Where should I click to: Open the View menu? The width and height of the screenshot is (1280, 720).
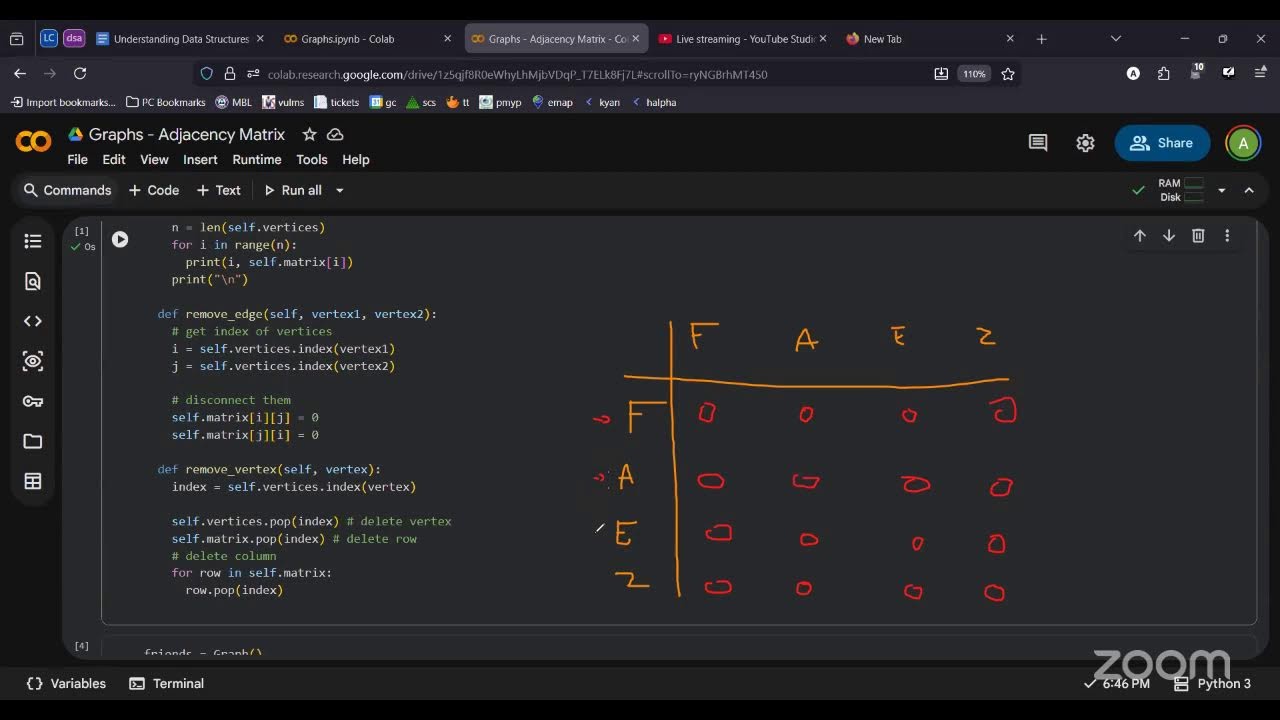[154, 159]
